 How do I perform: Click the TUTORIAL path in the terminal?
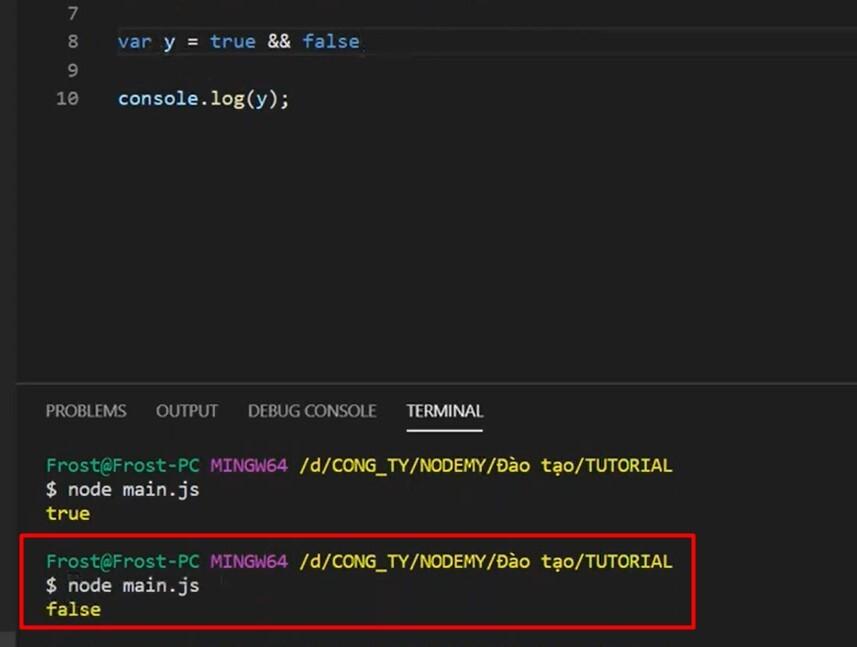pos(632,465)
